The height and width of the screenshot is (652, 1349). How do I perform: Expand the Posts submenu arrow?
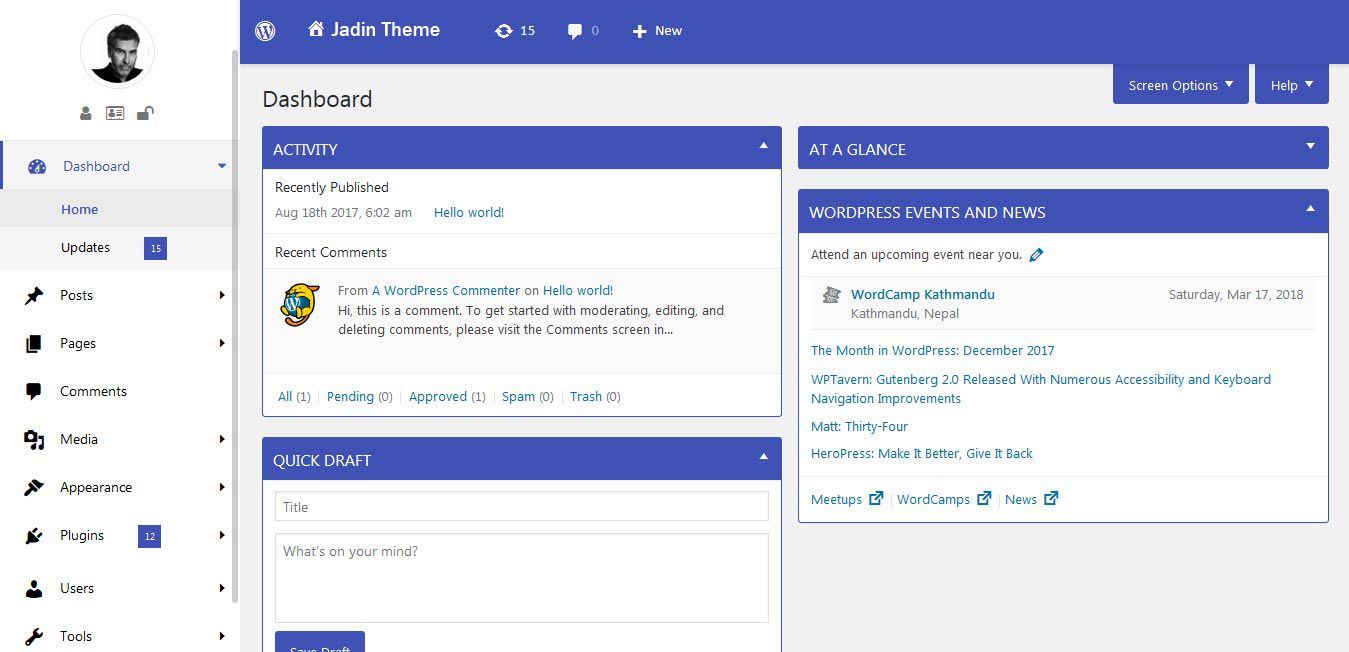coord(222,295)
